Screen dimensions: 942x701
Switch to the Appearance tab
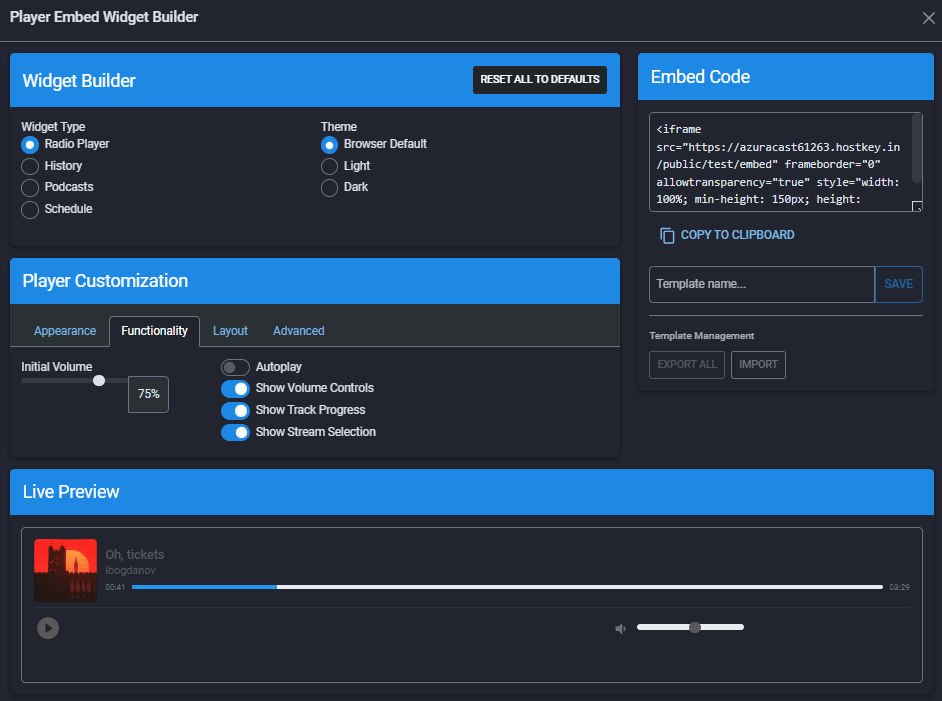coord(65,331)
